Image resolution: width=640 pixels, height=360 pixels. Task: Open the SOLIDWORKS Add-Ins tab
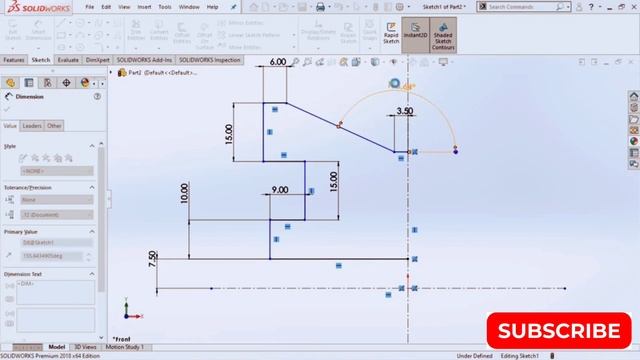144,60
